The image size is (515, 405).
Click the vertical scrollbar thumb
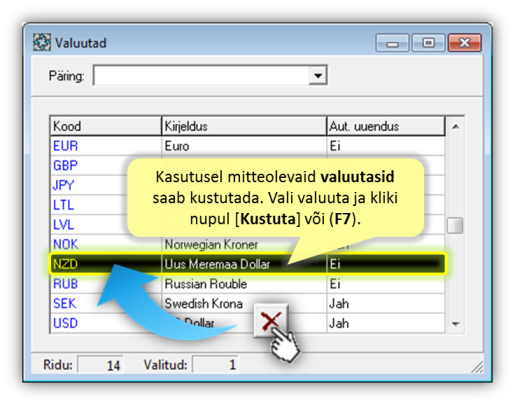[455, 226]
